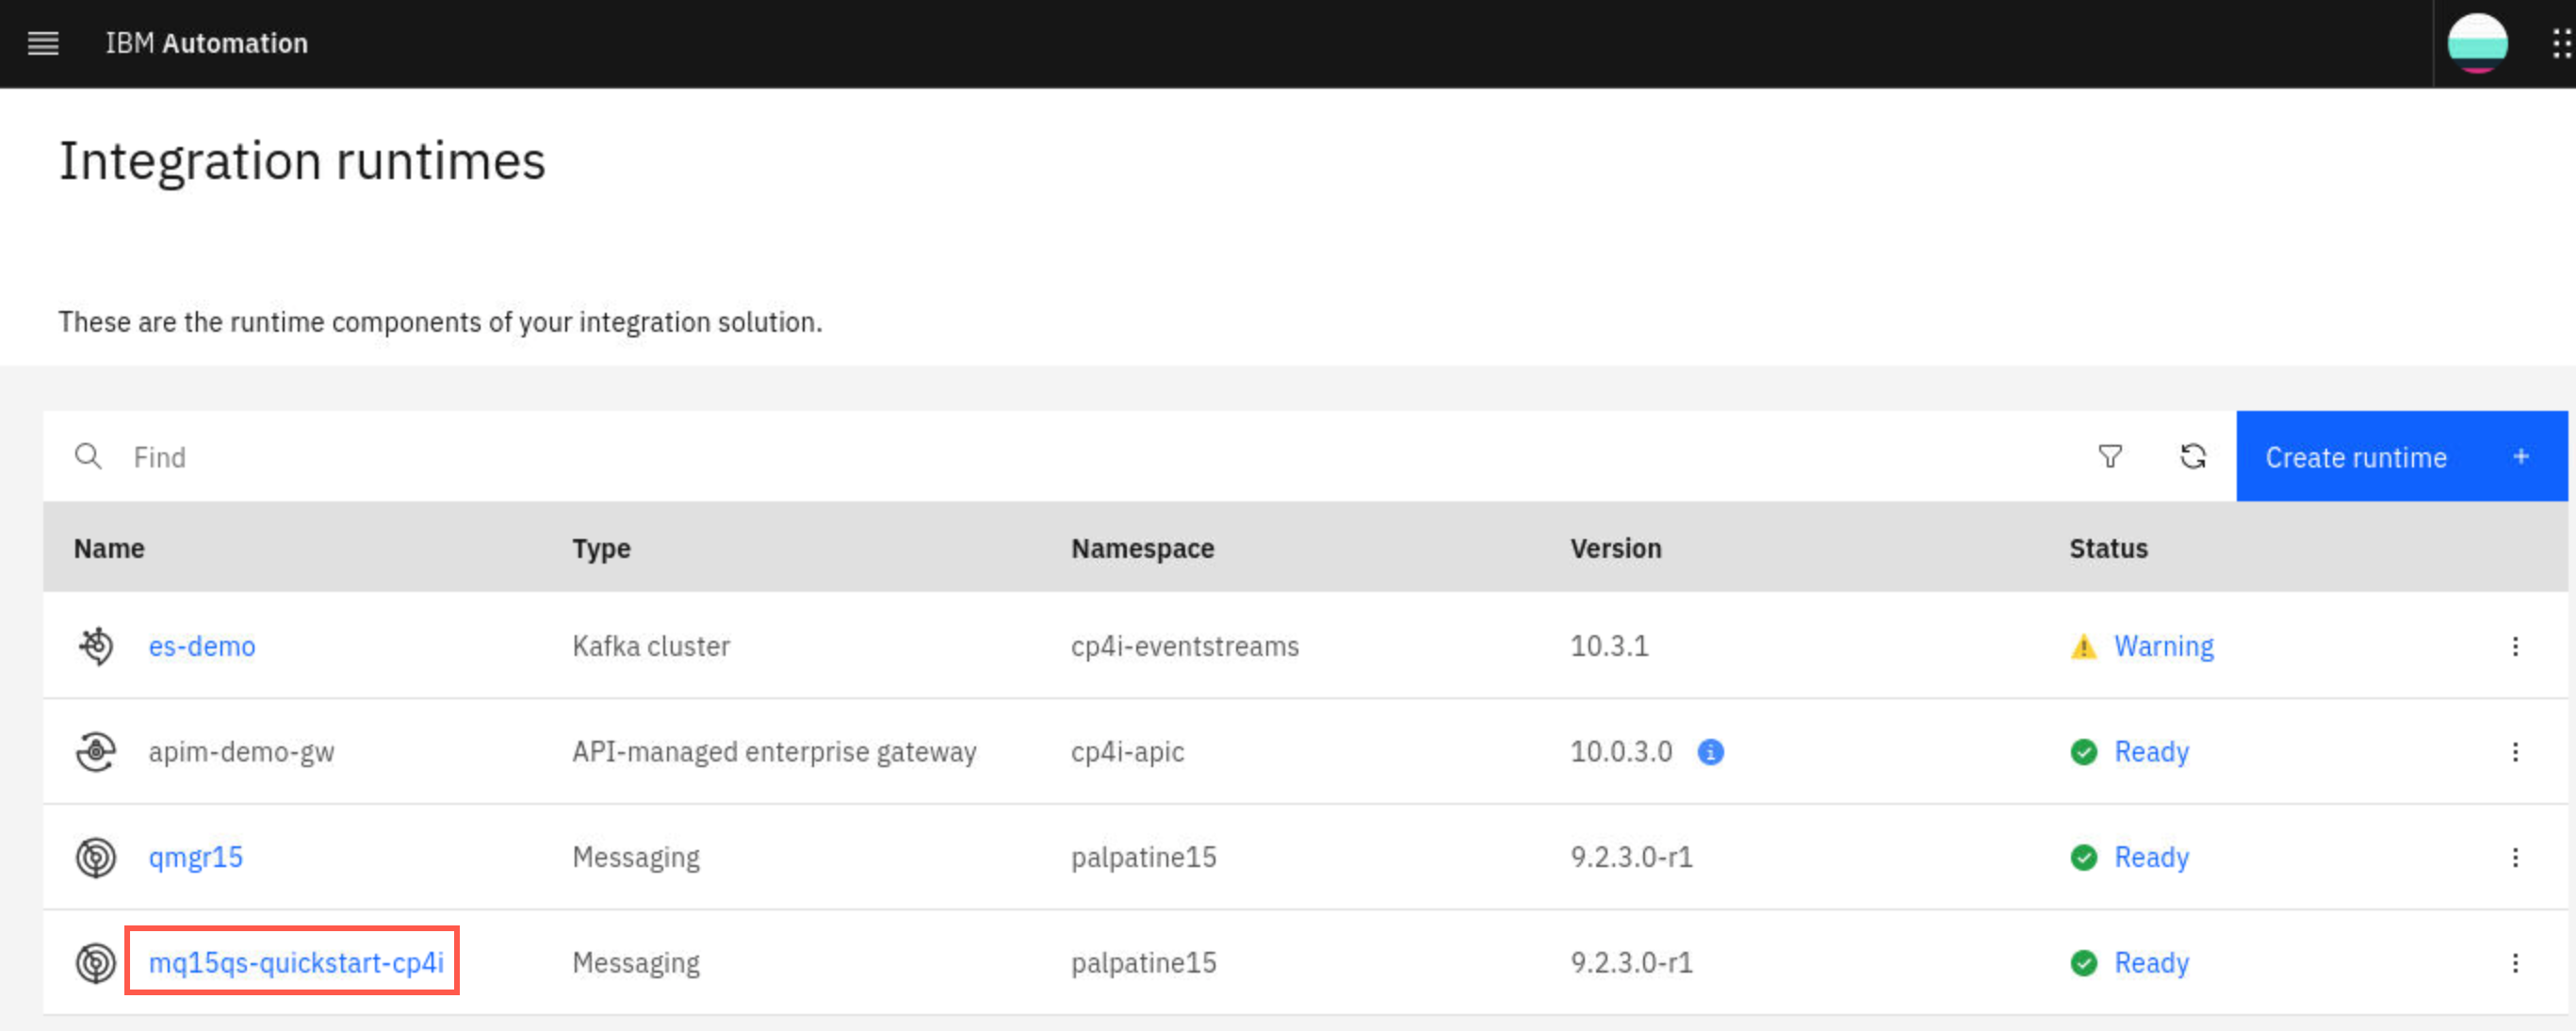Open the overflow menu for qmgr15
The width and height of the screenshot is (2576, 1031).
click(2515, 857)
